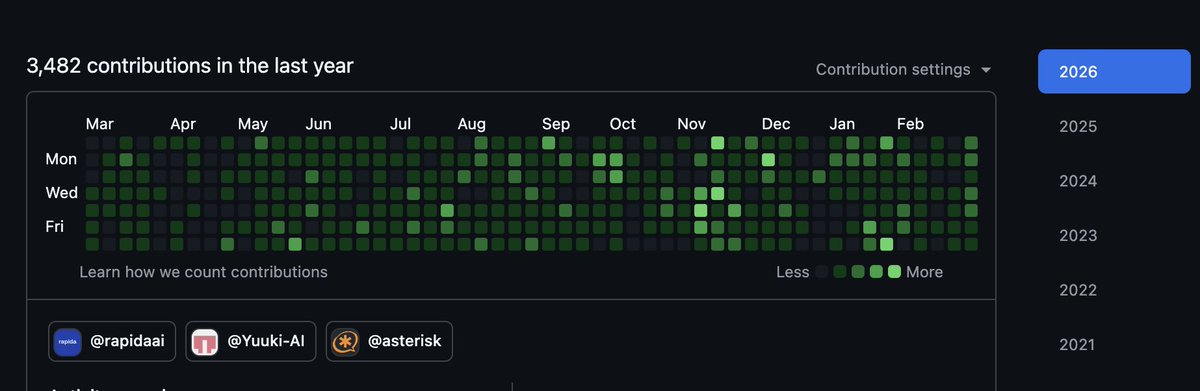The image size is (1200, 391).
Task: Click the 'Aug' month label
Action: 472,124
